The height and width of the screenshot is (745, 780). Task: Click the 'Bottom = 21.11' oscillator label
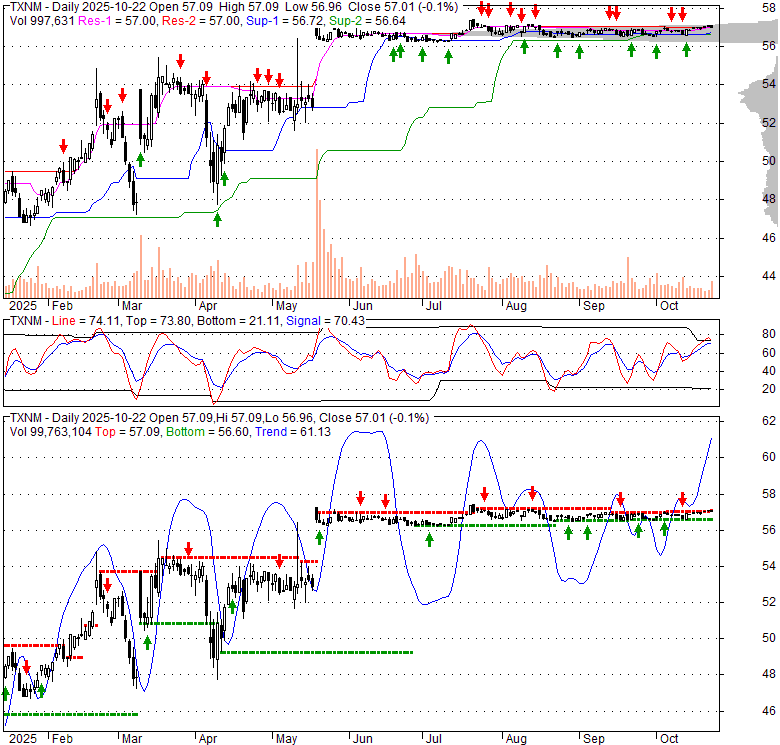(238, 321)
